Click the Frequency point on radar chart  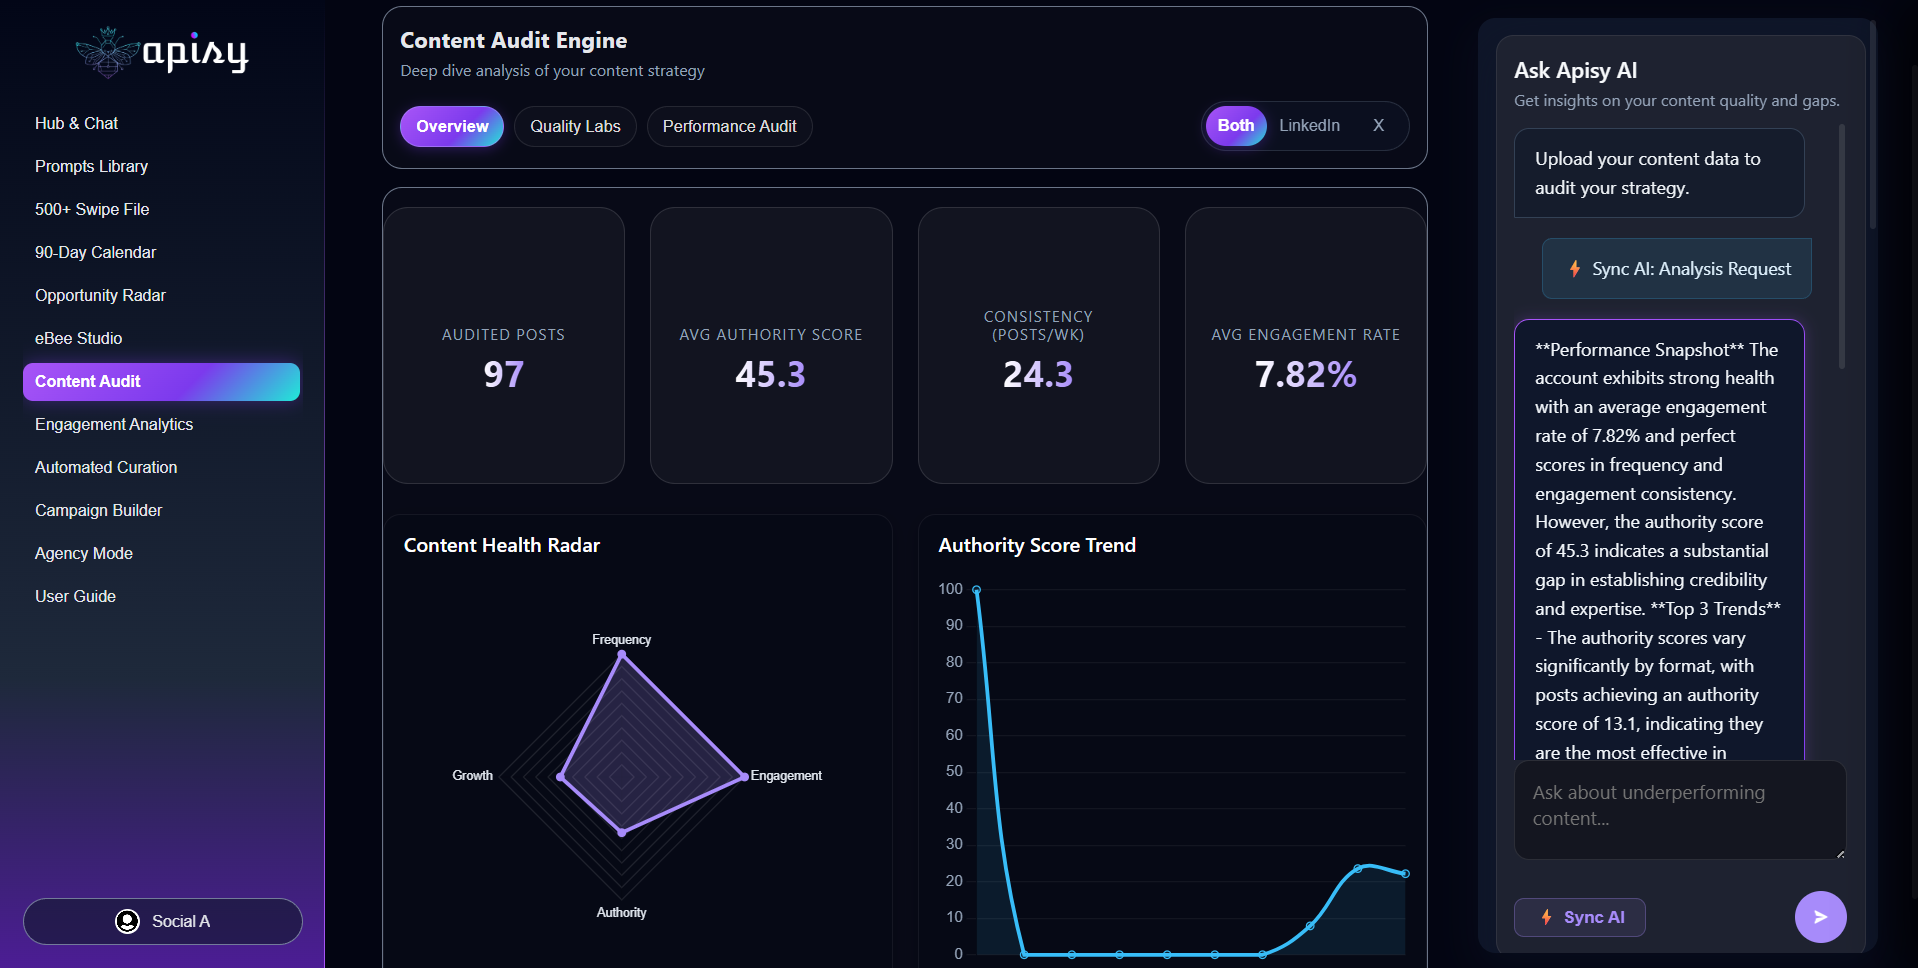622,655
